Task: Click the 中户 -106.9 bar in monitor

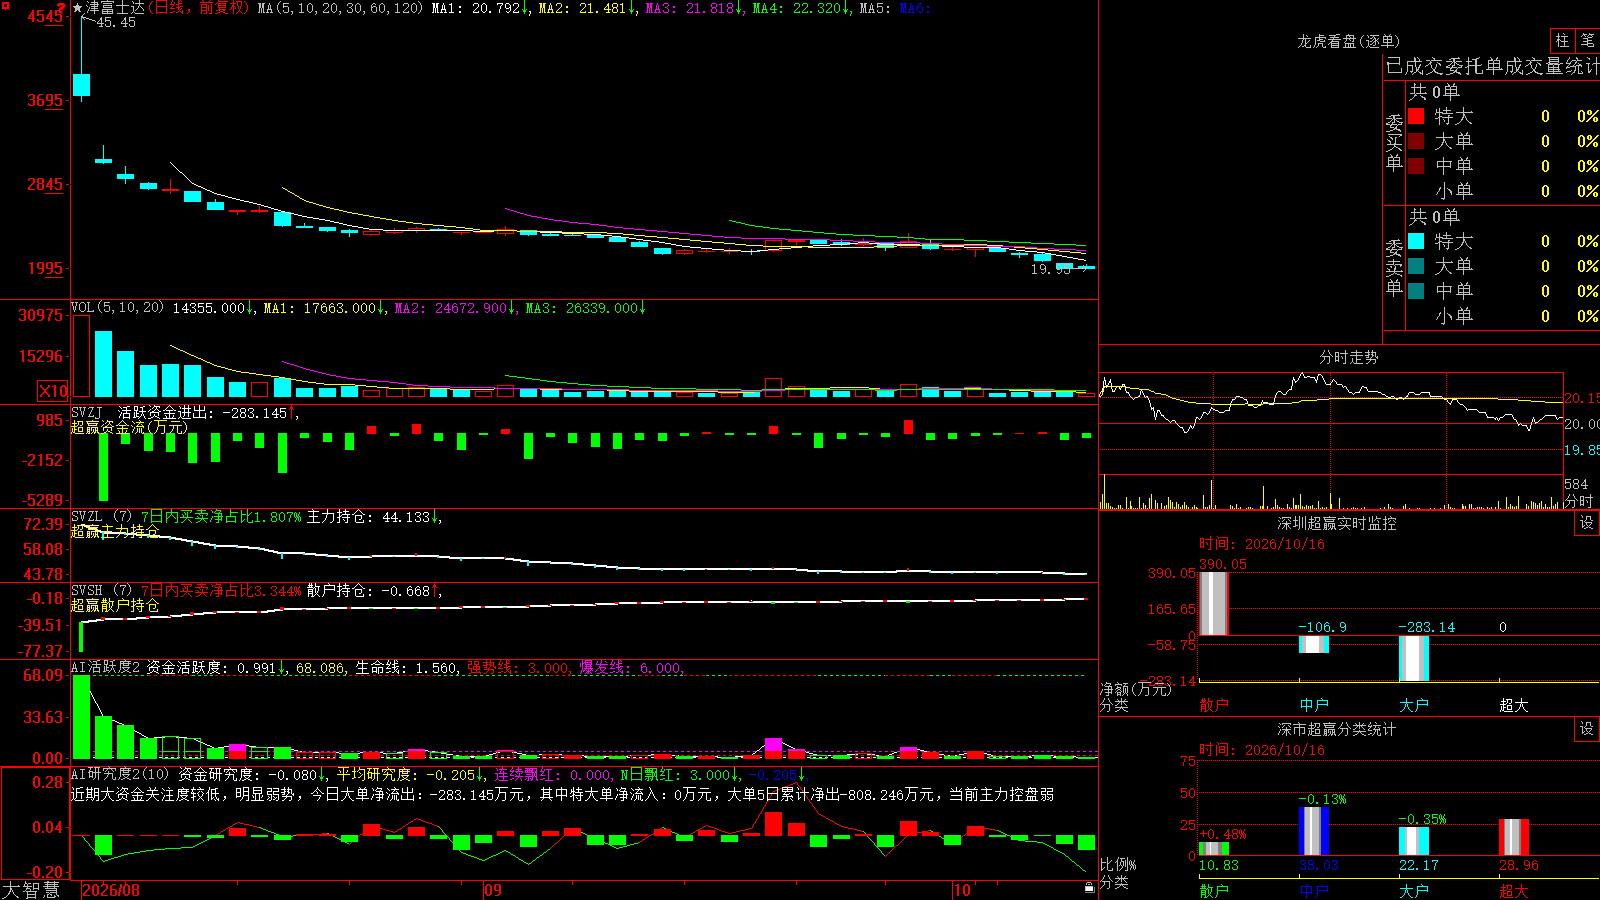Action: pos(1314,645)
